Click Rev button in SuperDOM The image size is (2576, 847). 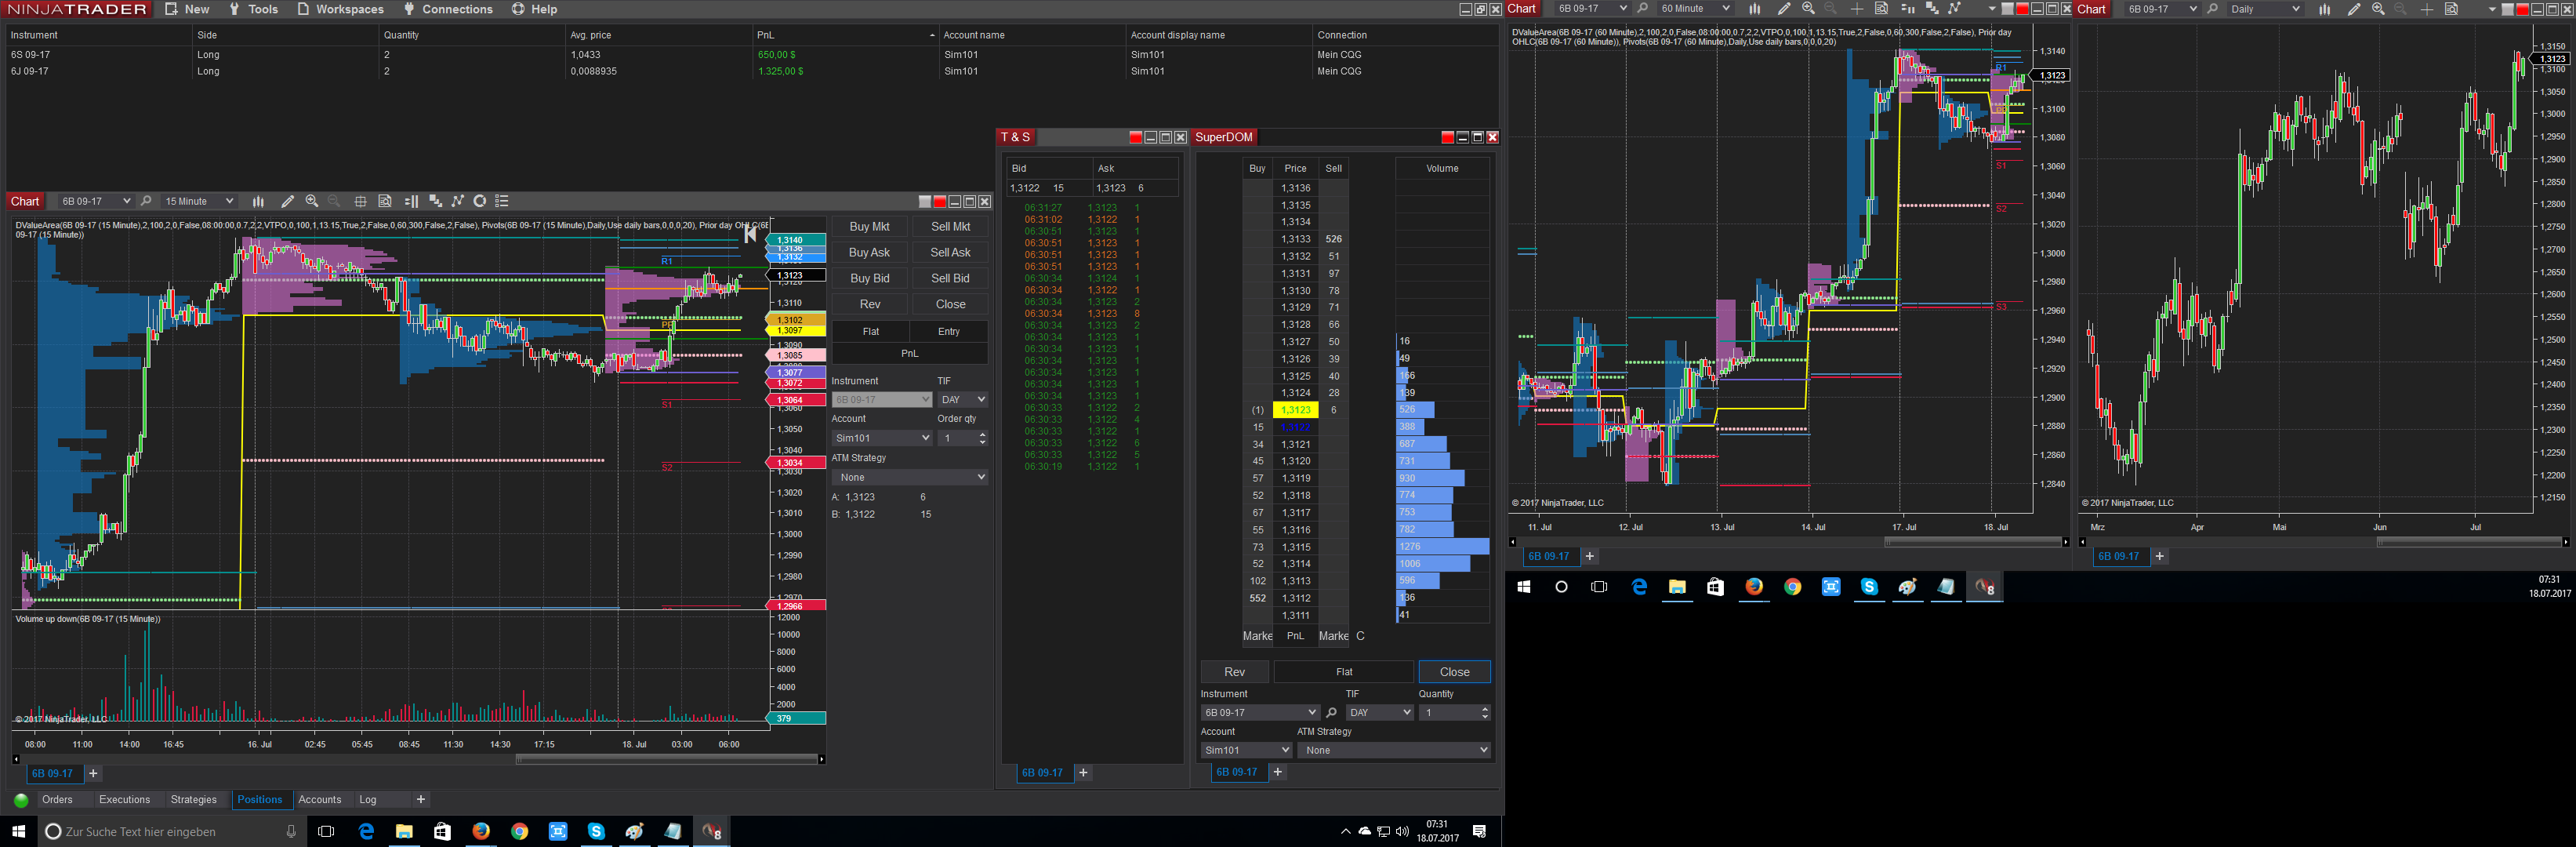click(x=1235, y=672)
